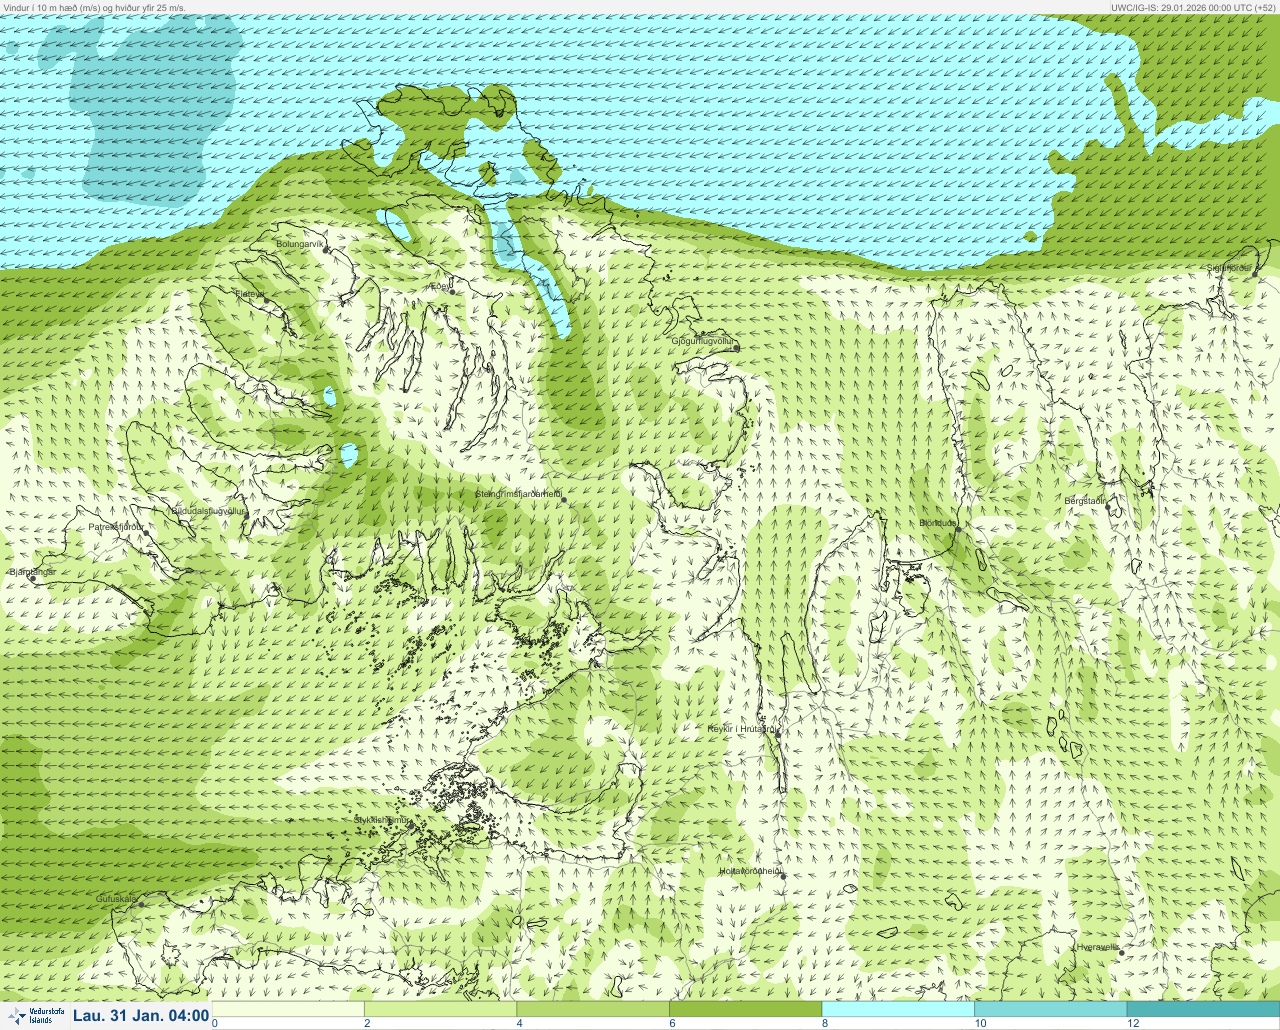This screenshot has width=1280, height=1030.
Task: Click the 'Lau. 31 Jan. 04:00' forecast time label
Action: click(x=141, y=1016)
